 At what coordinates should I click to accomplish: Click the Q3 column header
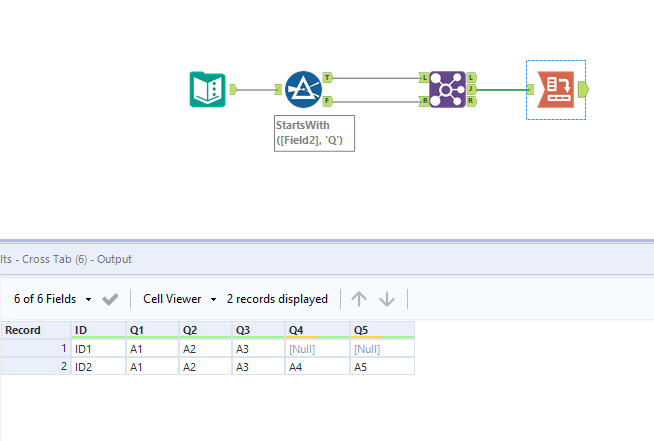(259, 330)
